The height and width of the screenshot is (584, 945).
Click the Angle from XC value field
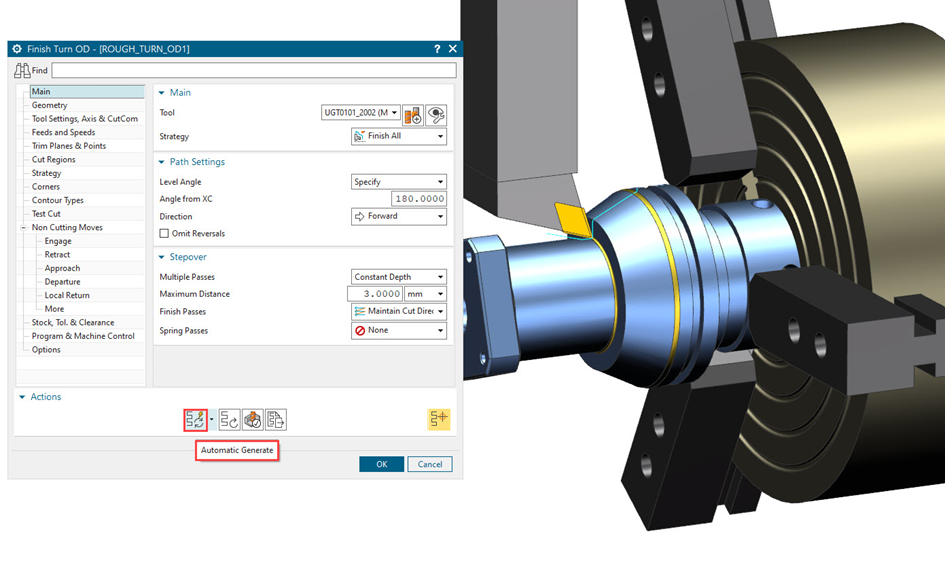click(398, 199)
